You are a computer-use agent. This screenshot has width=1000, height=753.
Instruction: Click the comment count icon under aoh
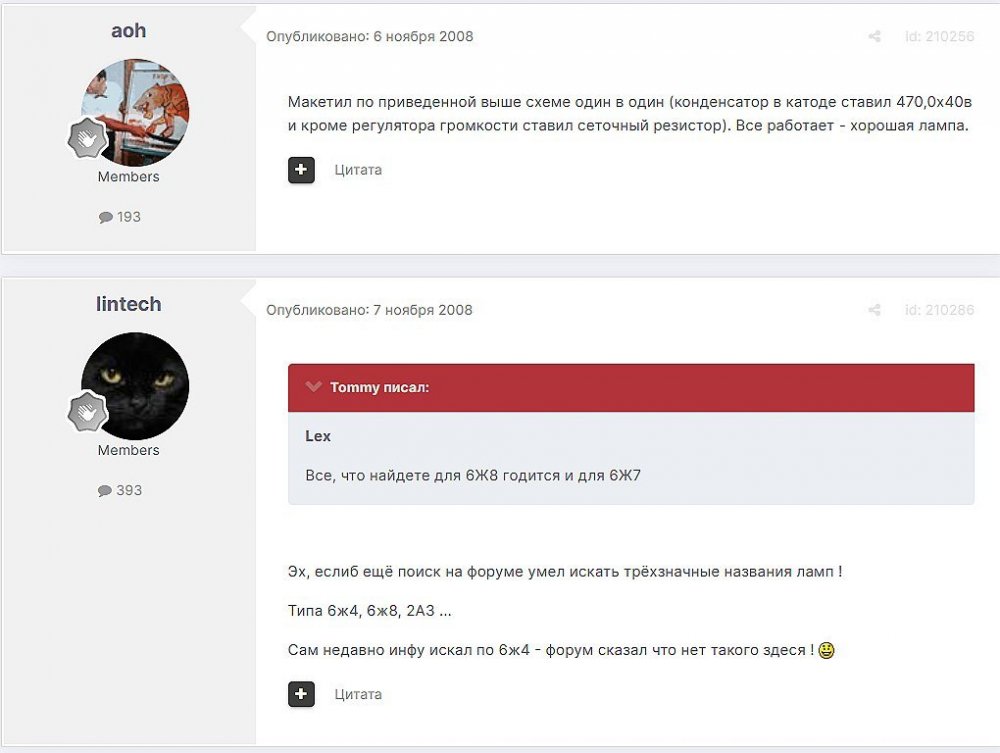pos(105,217)
